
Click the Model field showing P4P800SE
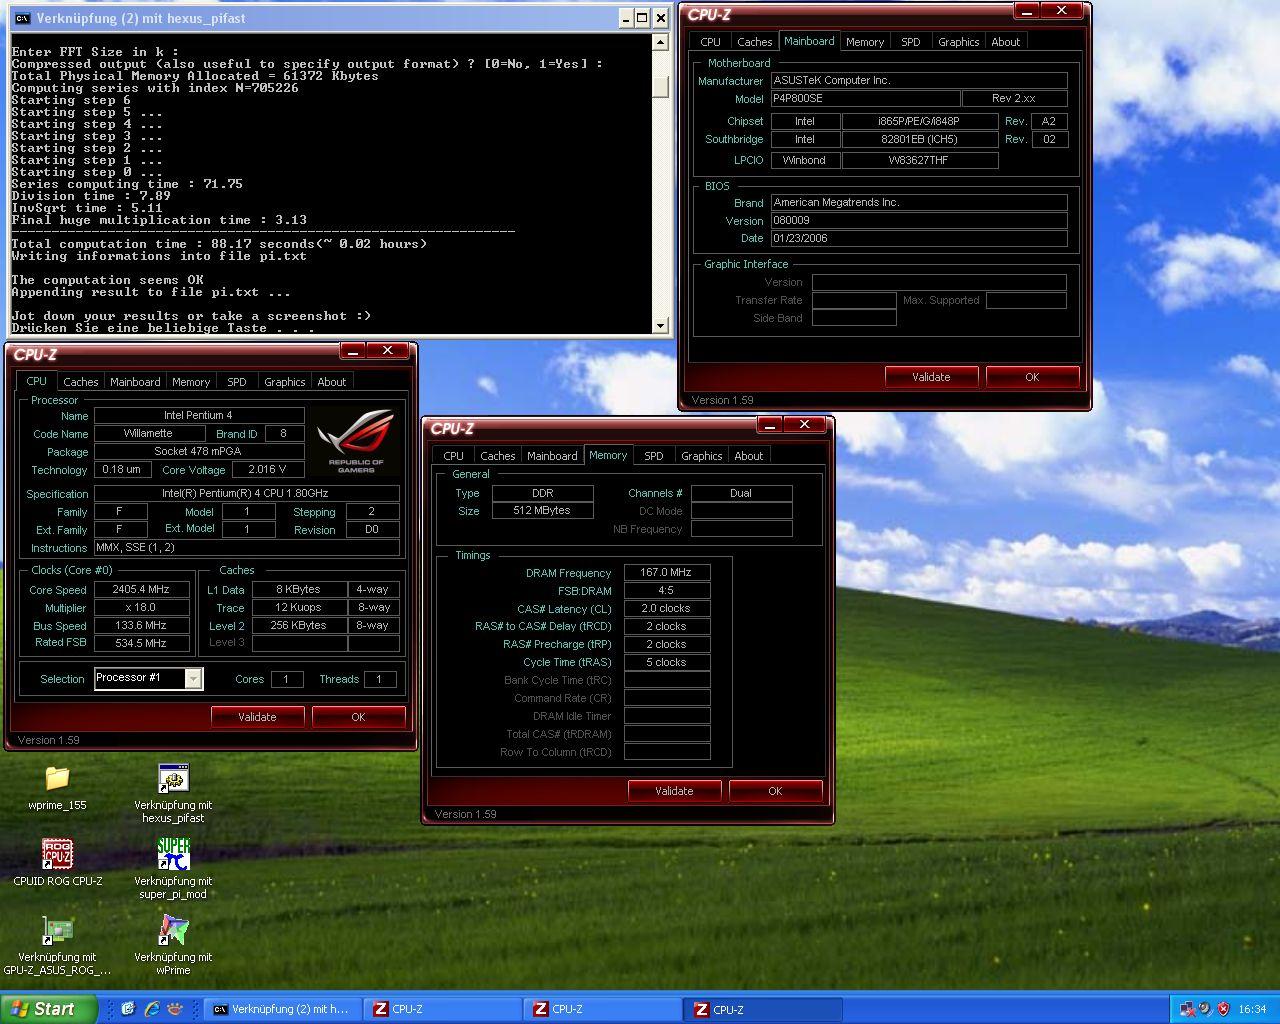pos(865,99)
